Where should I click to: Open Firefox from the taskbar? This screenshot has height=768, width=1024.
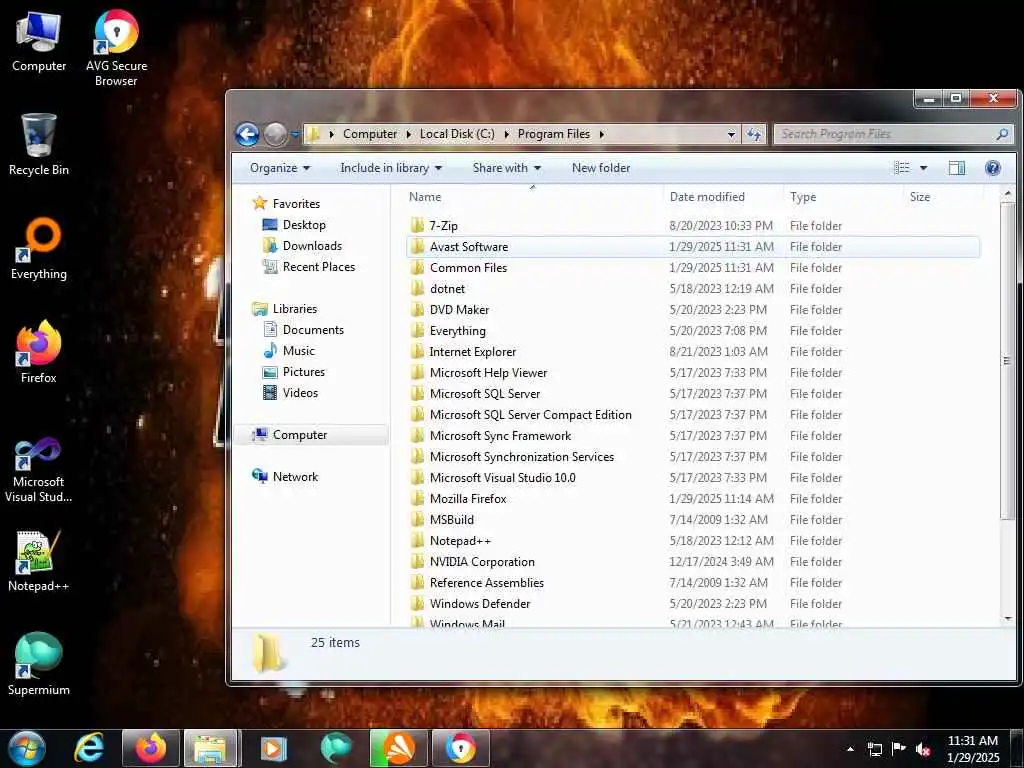(151, 748)
